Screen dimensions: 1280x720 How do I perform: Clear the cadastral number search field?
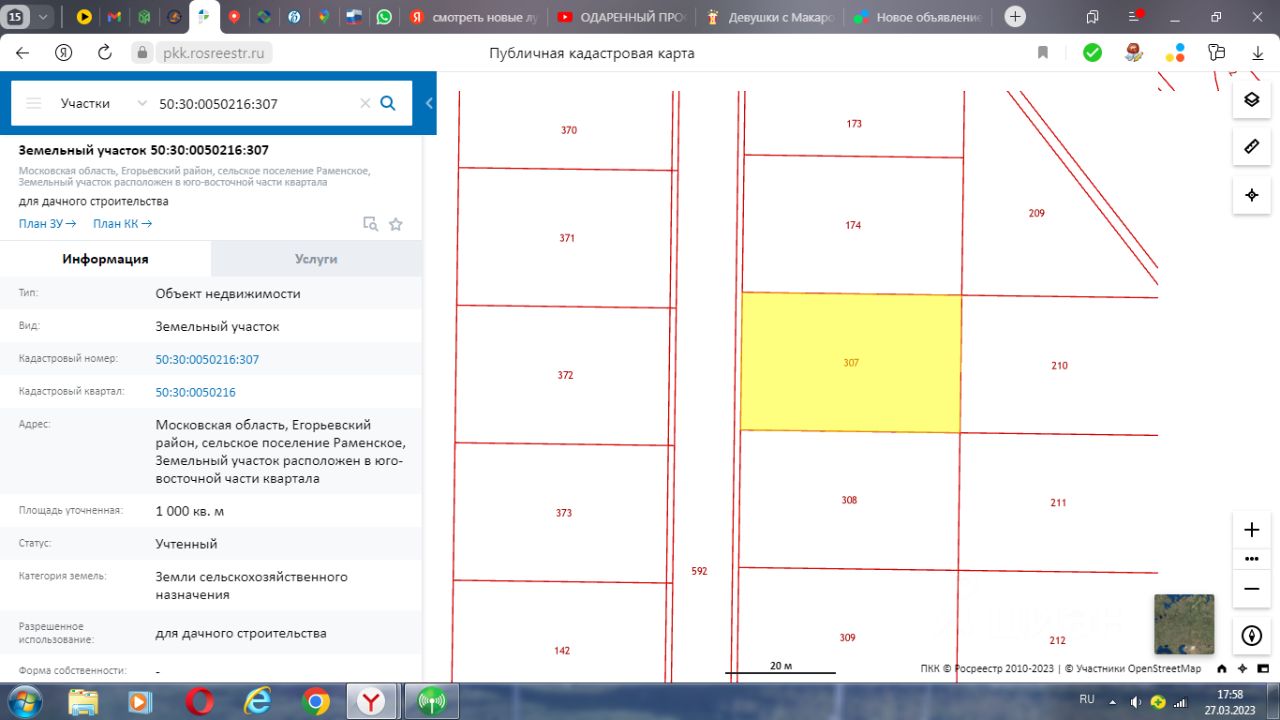365,103
